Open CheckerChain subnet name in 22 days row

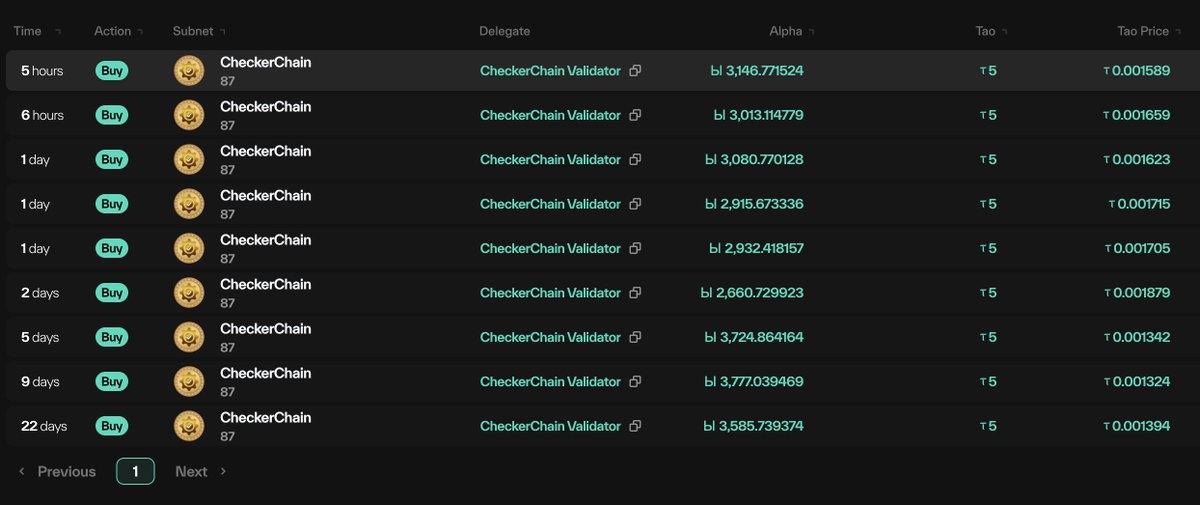click(266, 417)
